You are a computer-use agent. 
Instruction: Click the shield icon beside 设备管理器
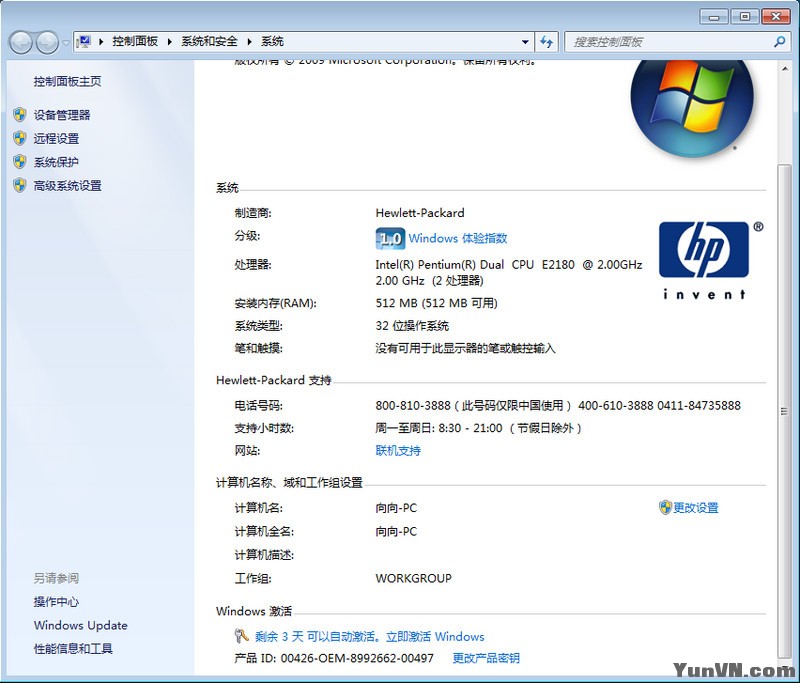click(20, 115)
